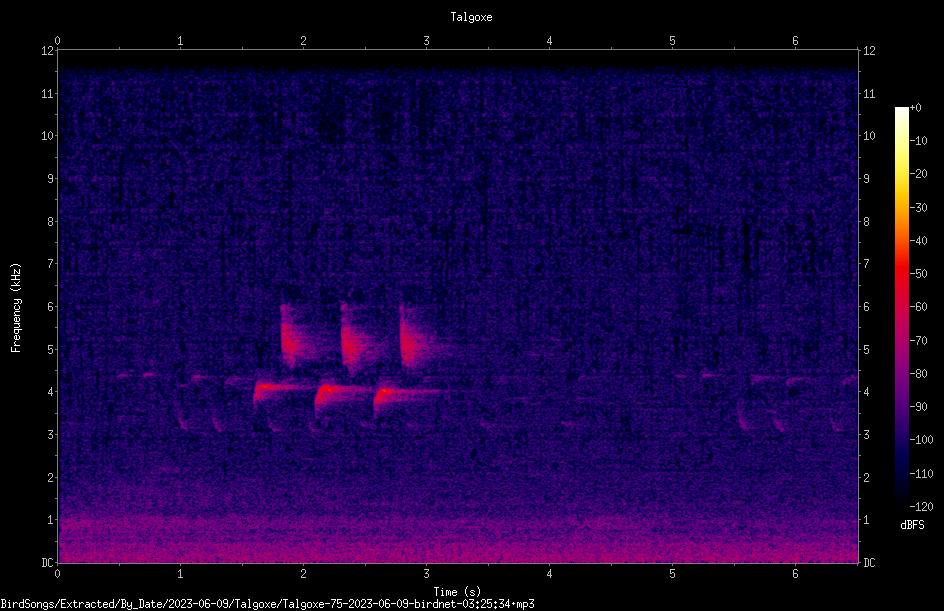Click the first bright 5 kHz call burst
944x611 pixels.
point(293,337)
